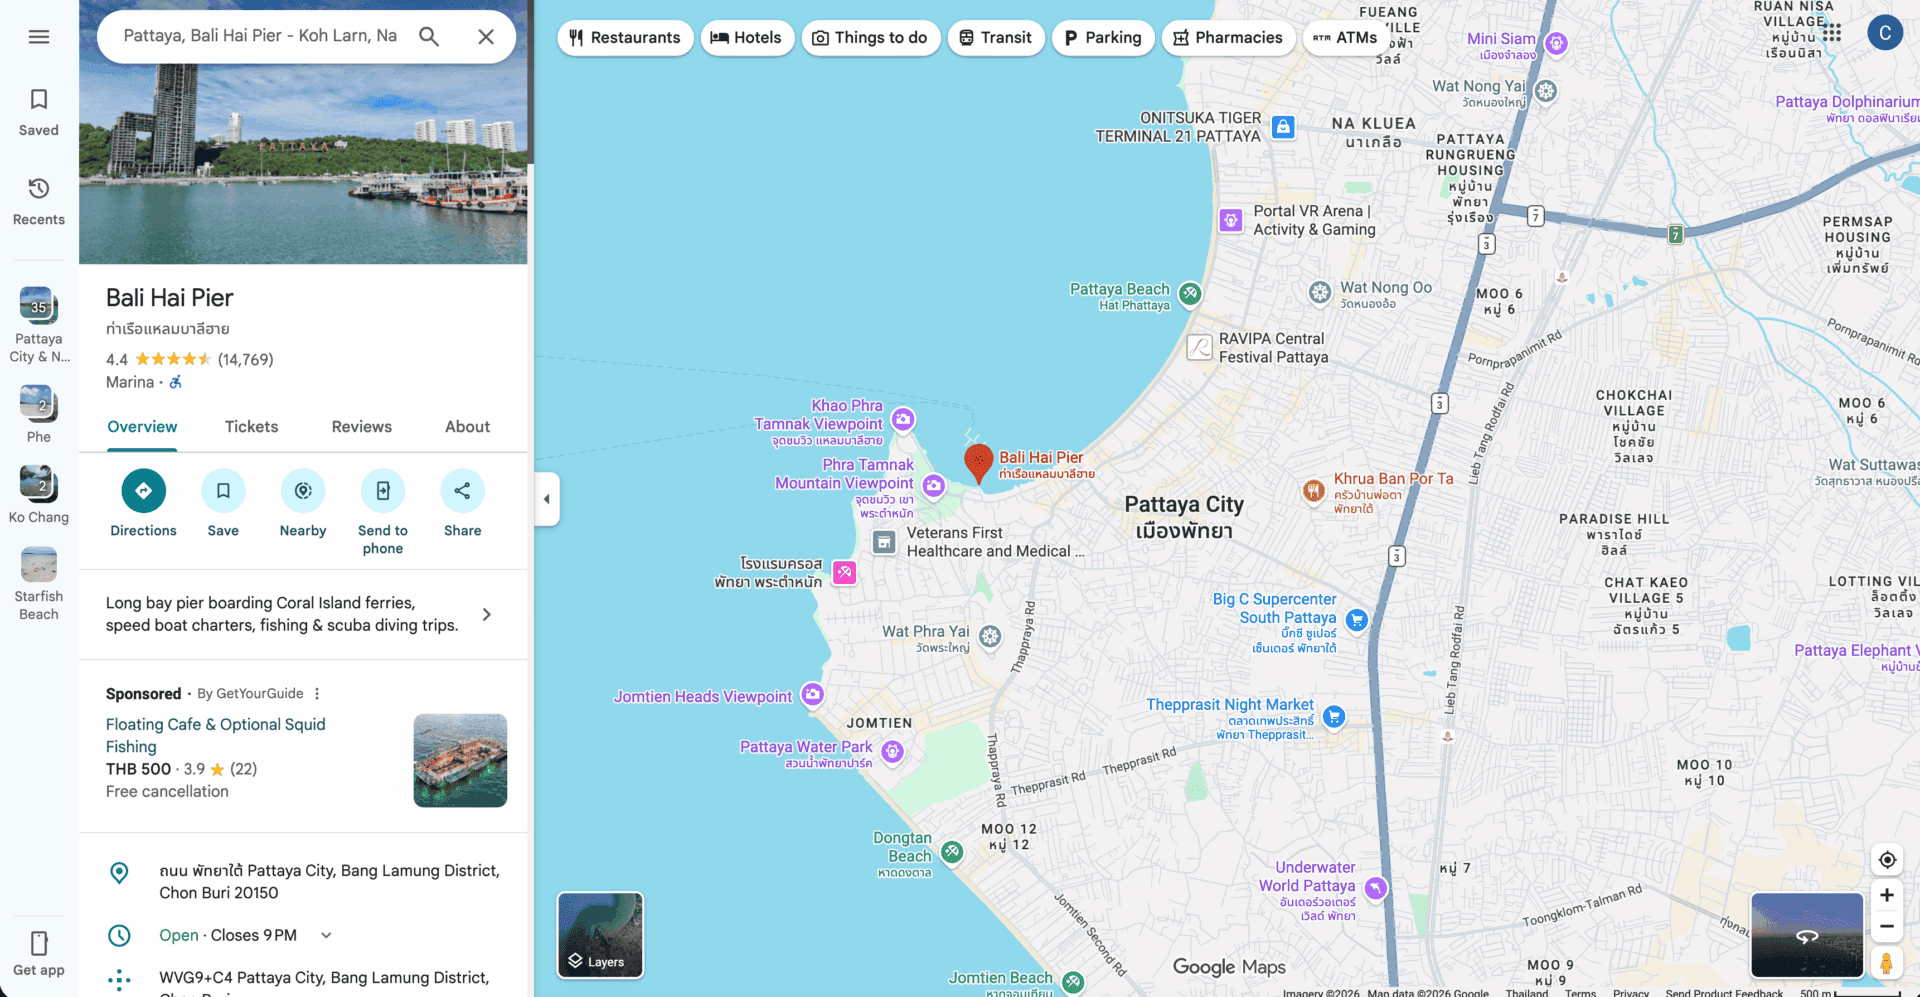1920x997 pixels.
Task: Save Bali Hai Pier to list
Action: click(x=223, y=503)
